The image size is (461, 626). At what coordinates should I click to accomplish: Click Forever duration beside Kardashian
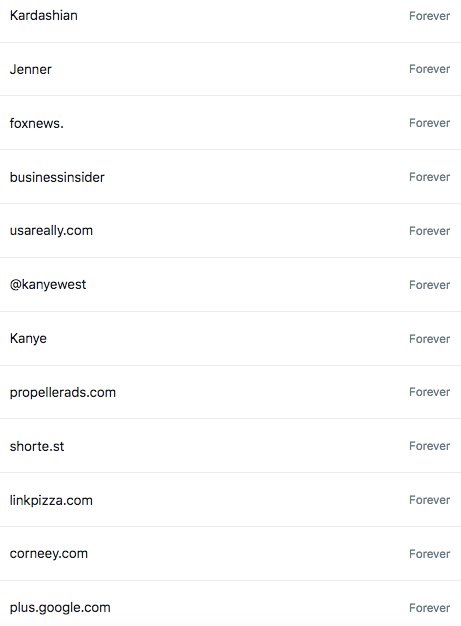click(x=429, y=16)
